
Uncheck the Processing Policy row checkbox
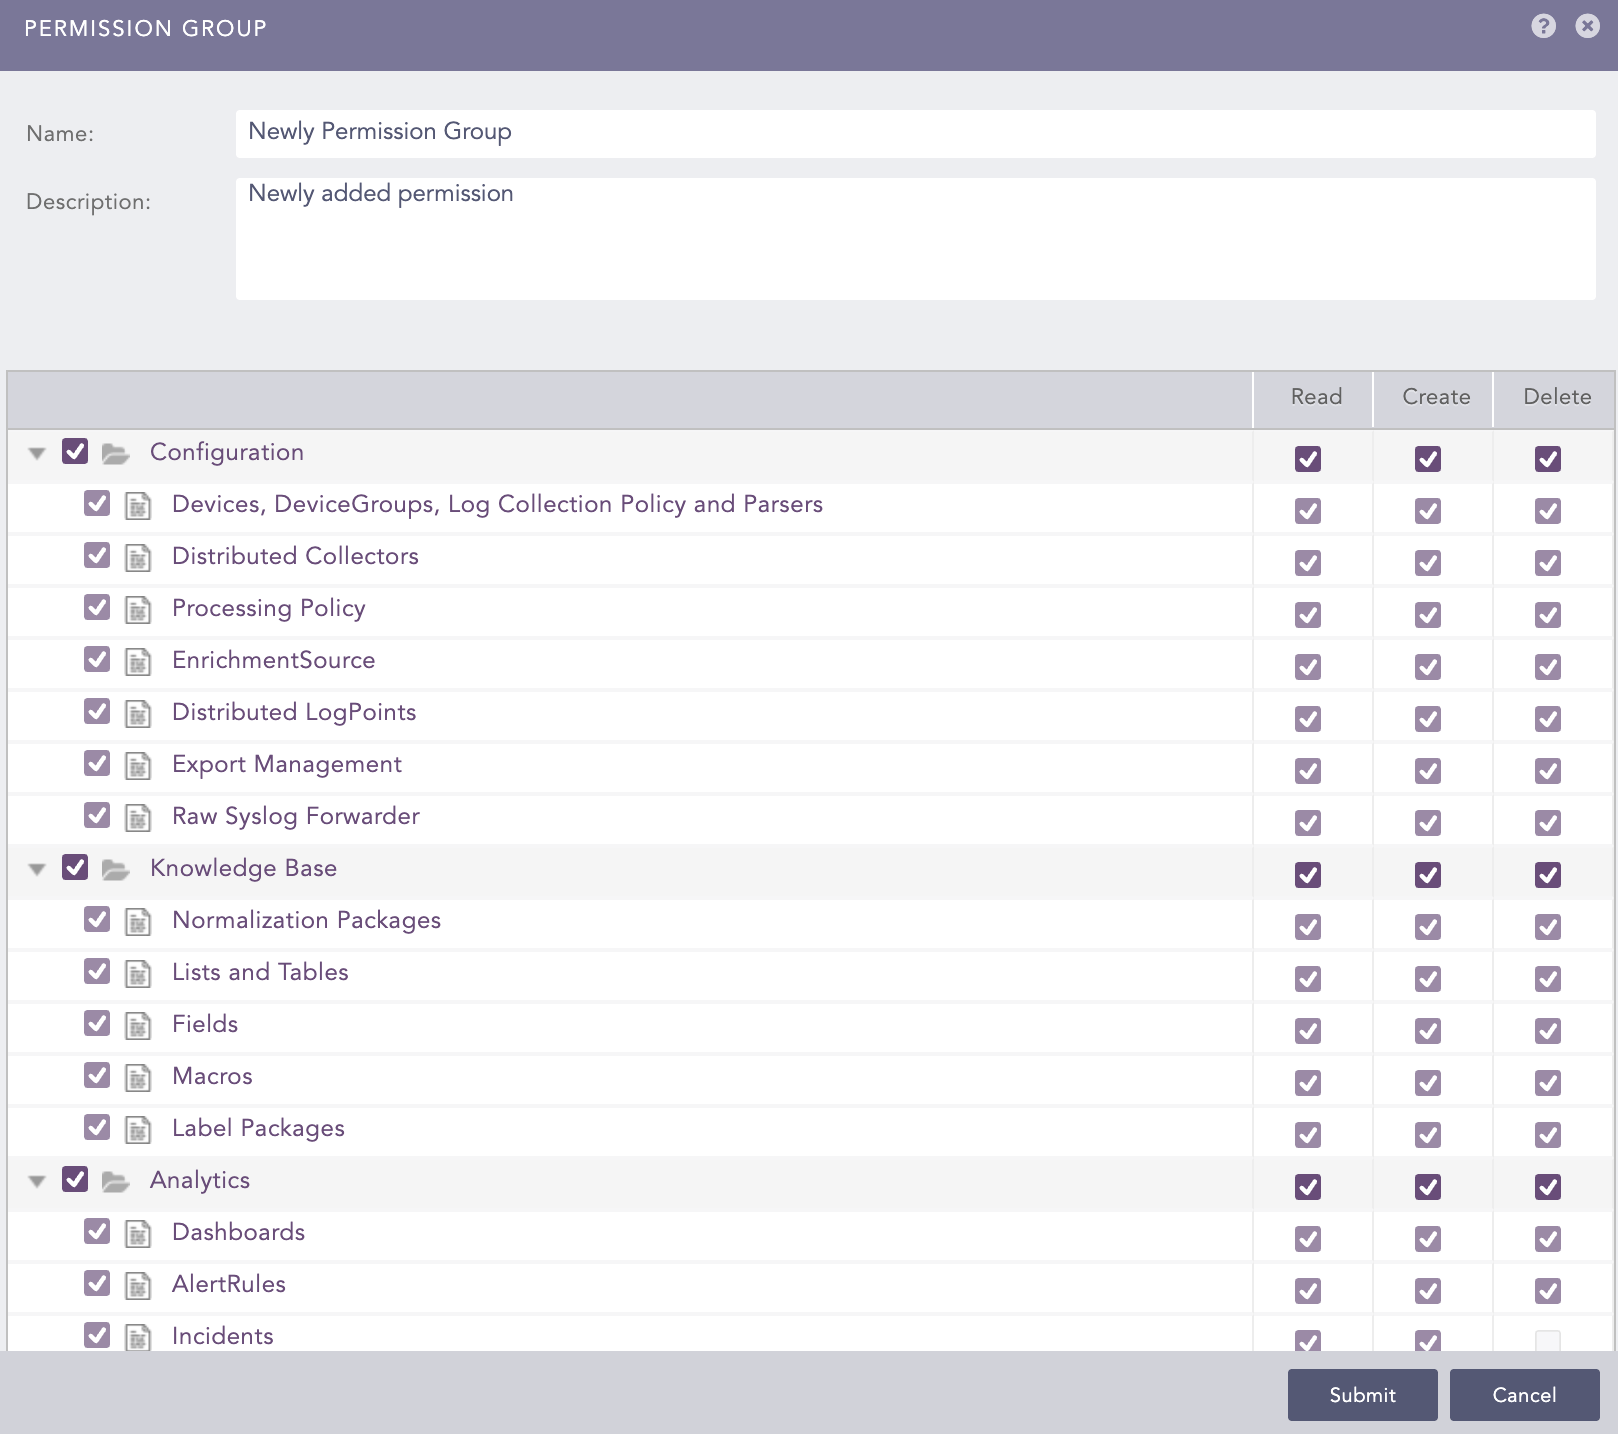tap(97, 607)
